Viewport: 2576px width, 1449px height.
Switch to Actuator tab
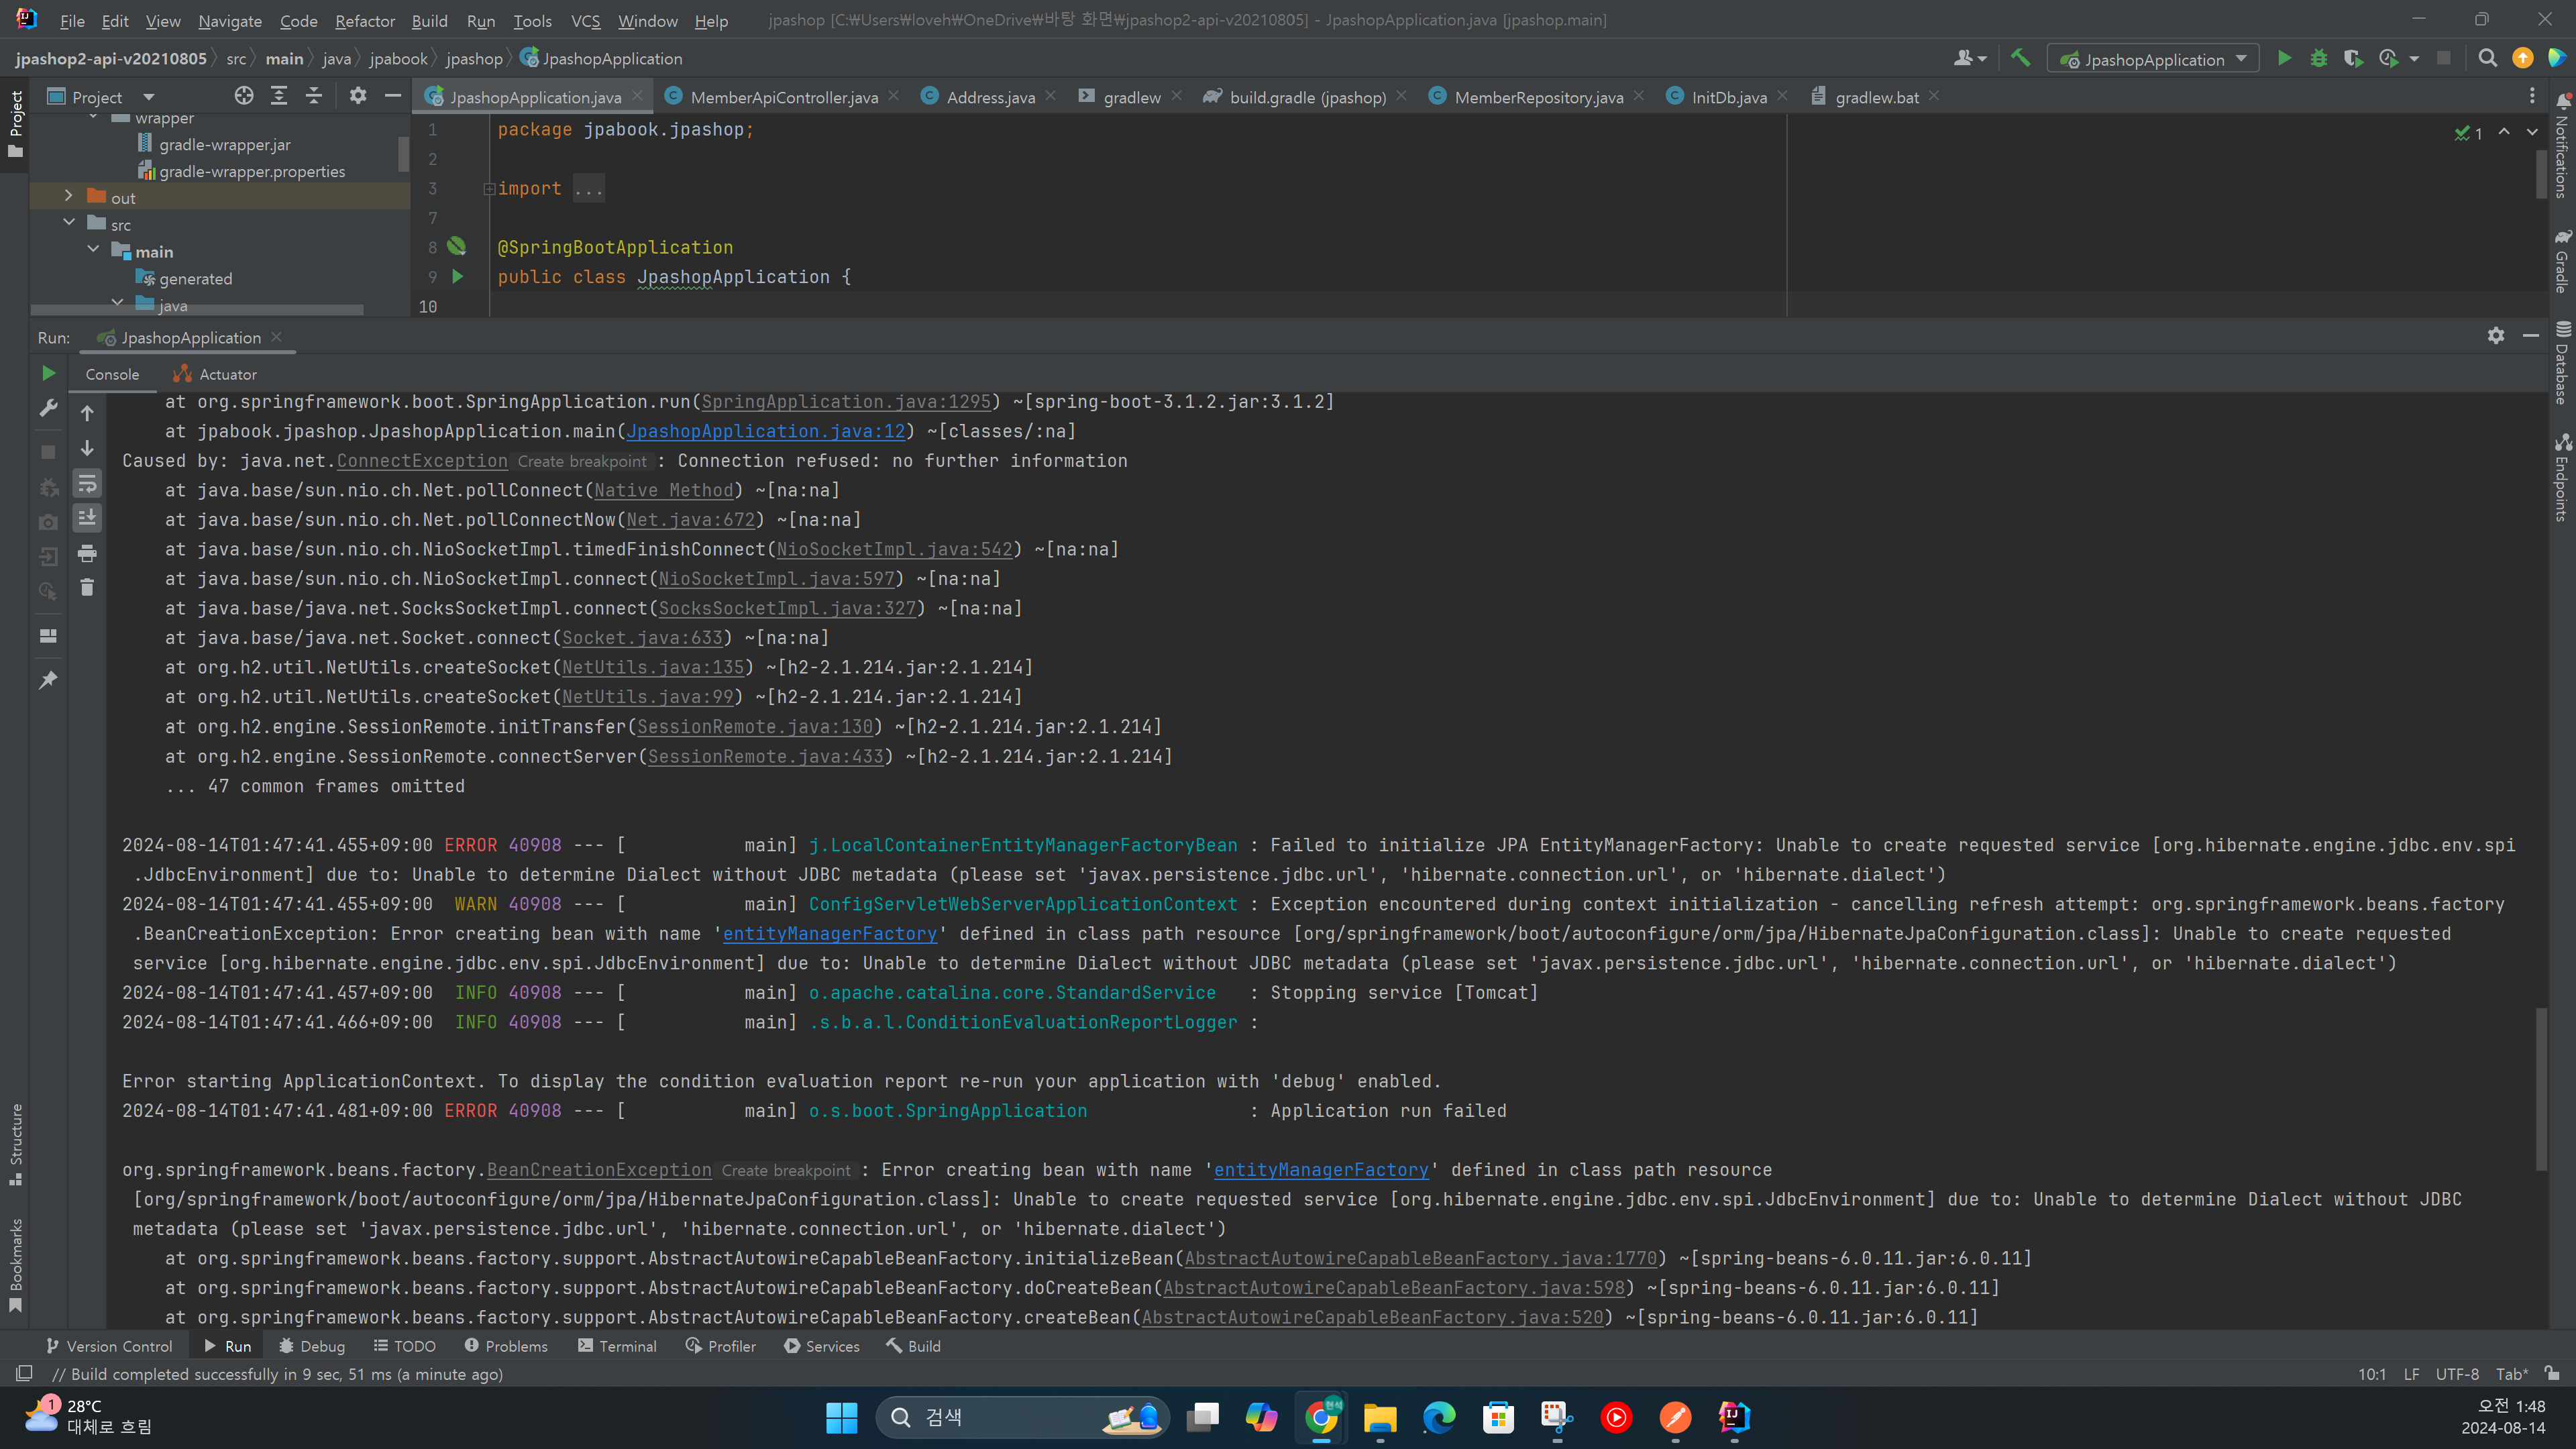[x=215, y=374]
